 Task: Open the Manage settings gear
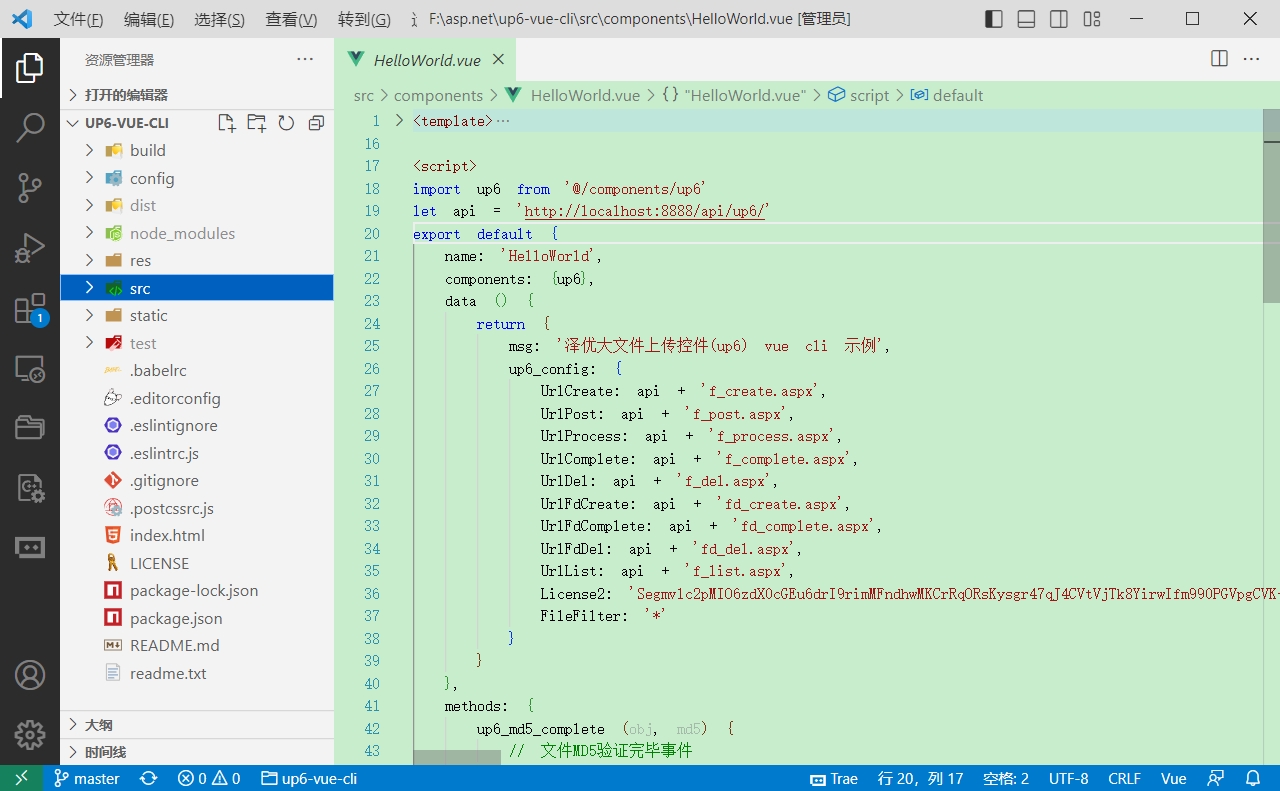click(x=30, y=735)
